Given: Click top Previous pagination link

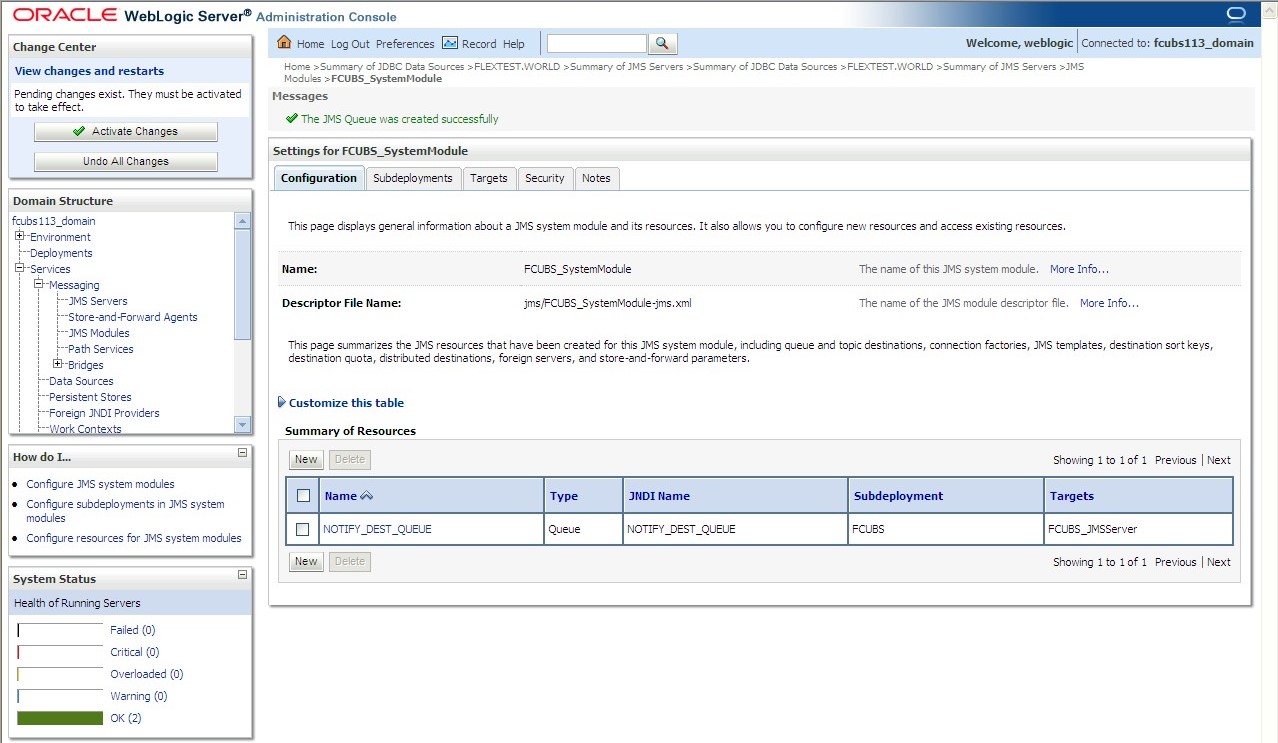Looking at the screenshot, I should [1175, 460].
